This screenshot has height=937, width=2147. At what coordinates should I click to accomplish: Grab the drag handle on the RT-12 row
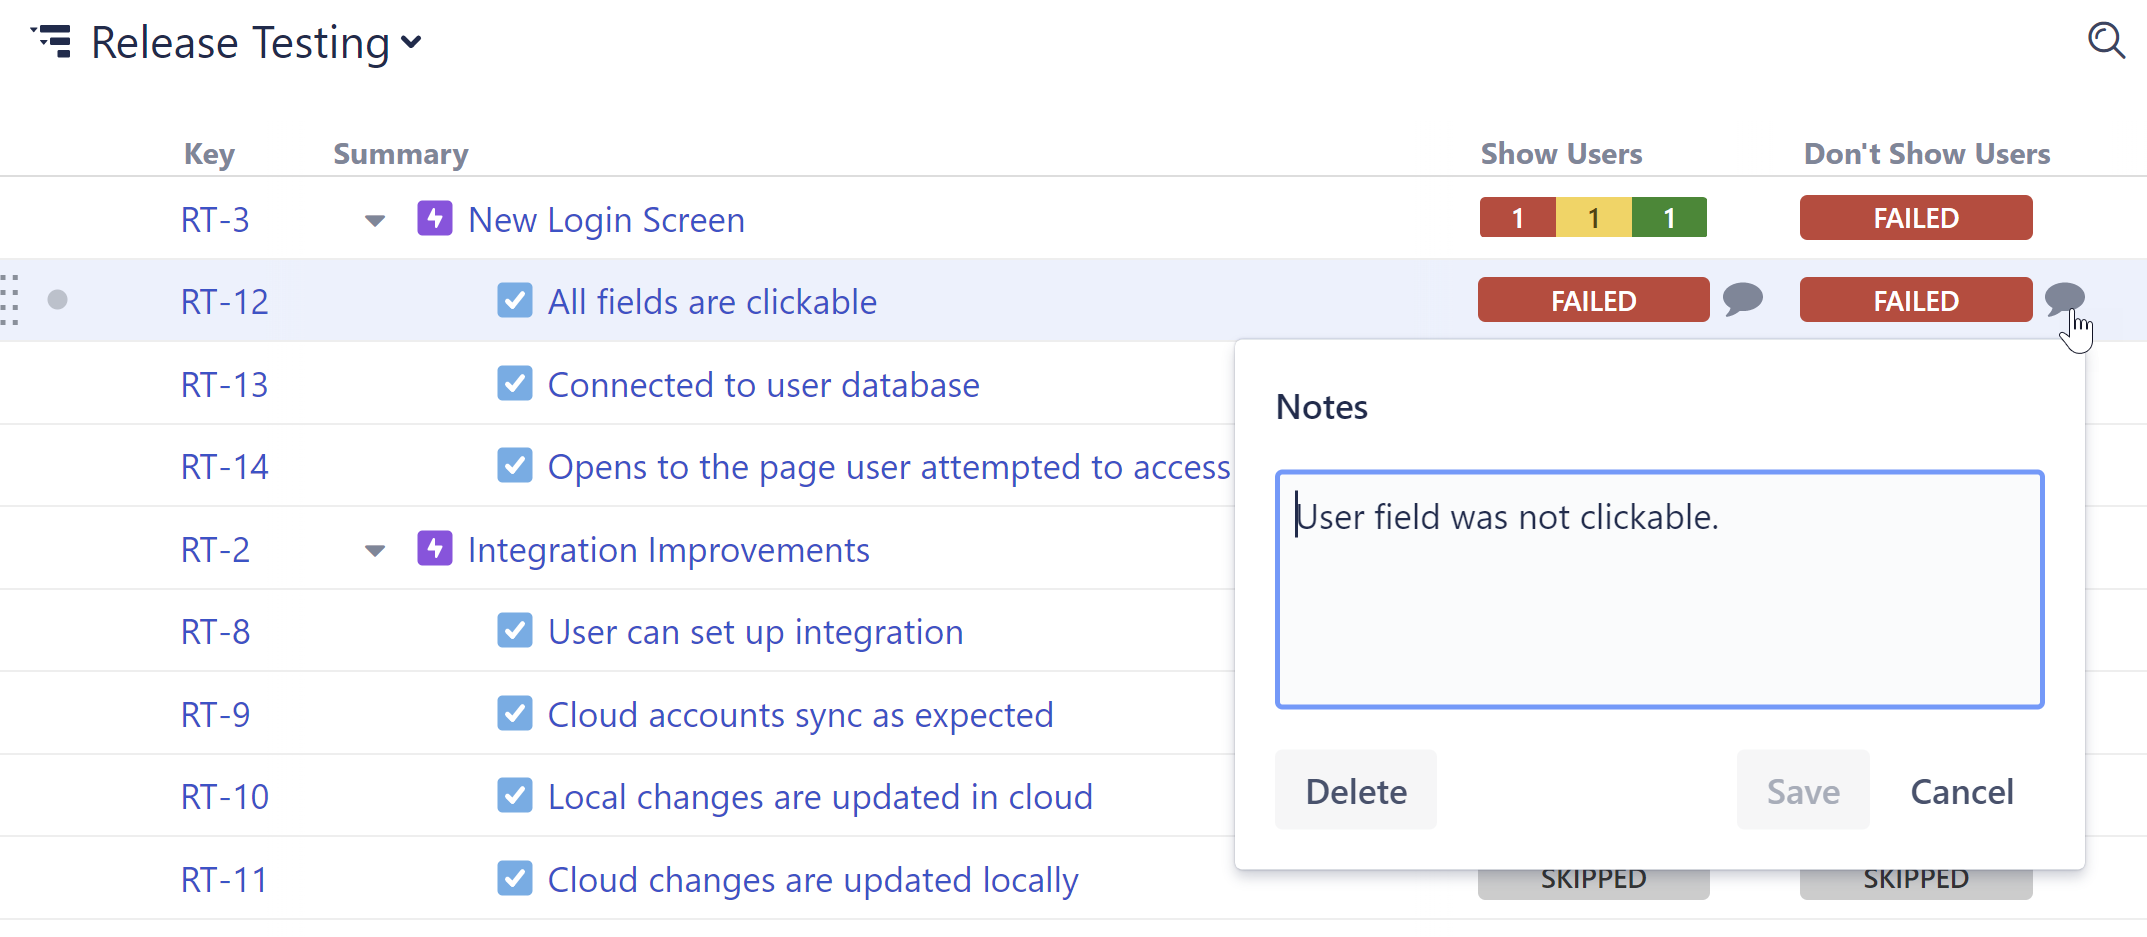point(11,299)
